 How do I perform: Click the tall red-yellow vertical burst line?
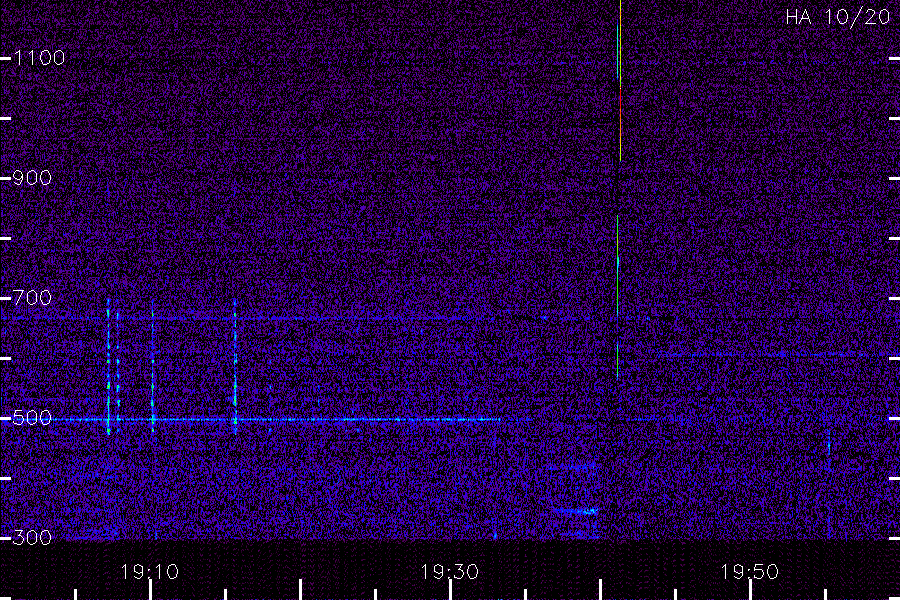point(620,80)
